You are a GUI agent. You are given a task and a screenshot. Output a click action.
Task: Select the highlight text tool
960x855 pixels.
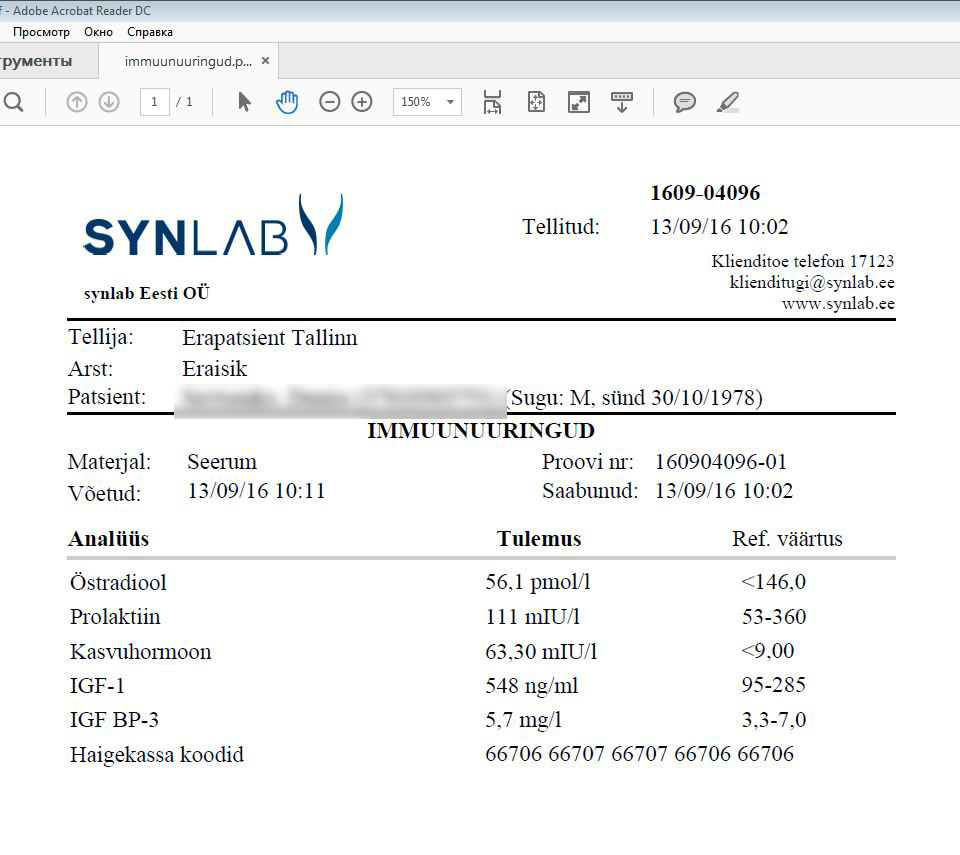[728, 102]
